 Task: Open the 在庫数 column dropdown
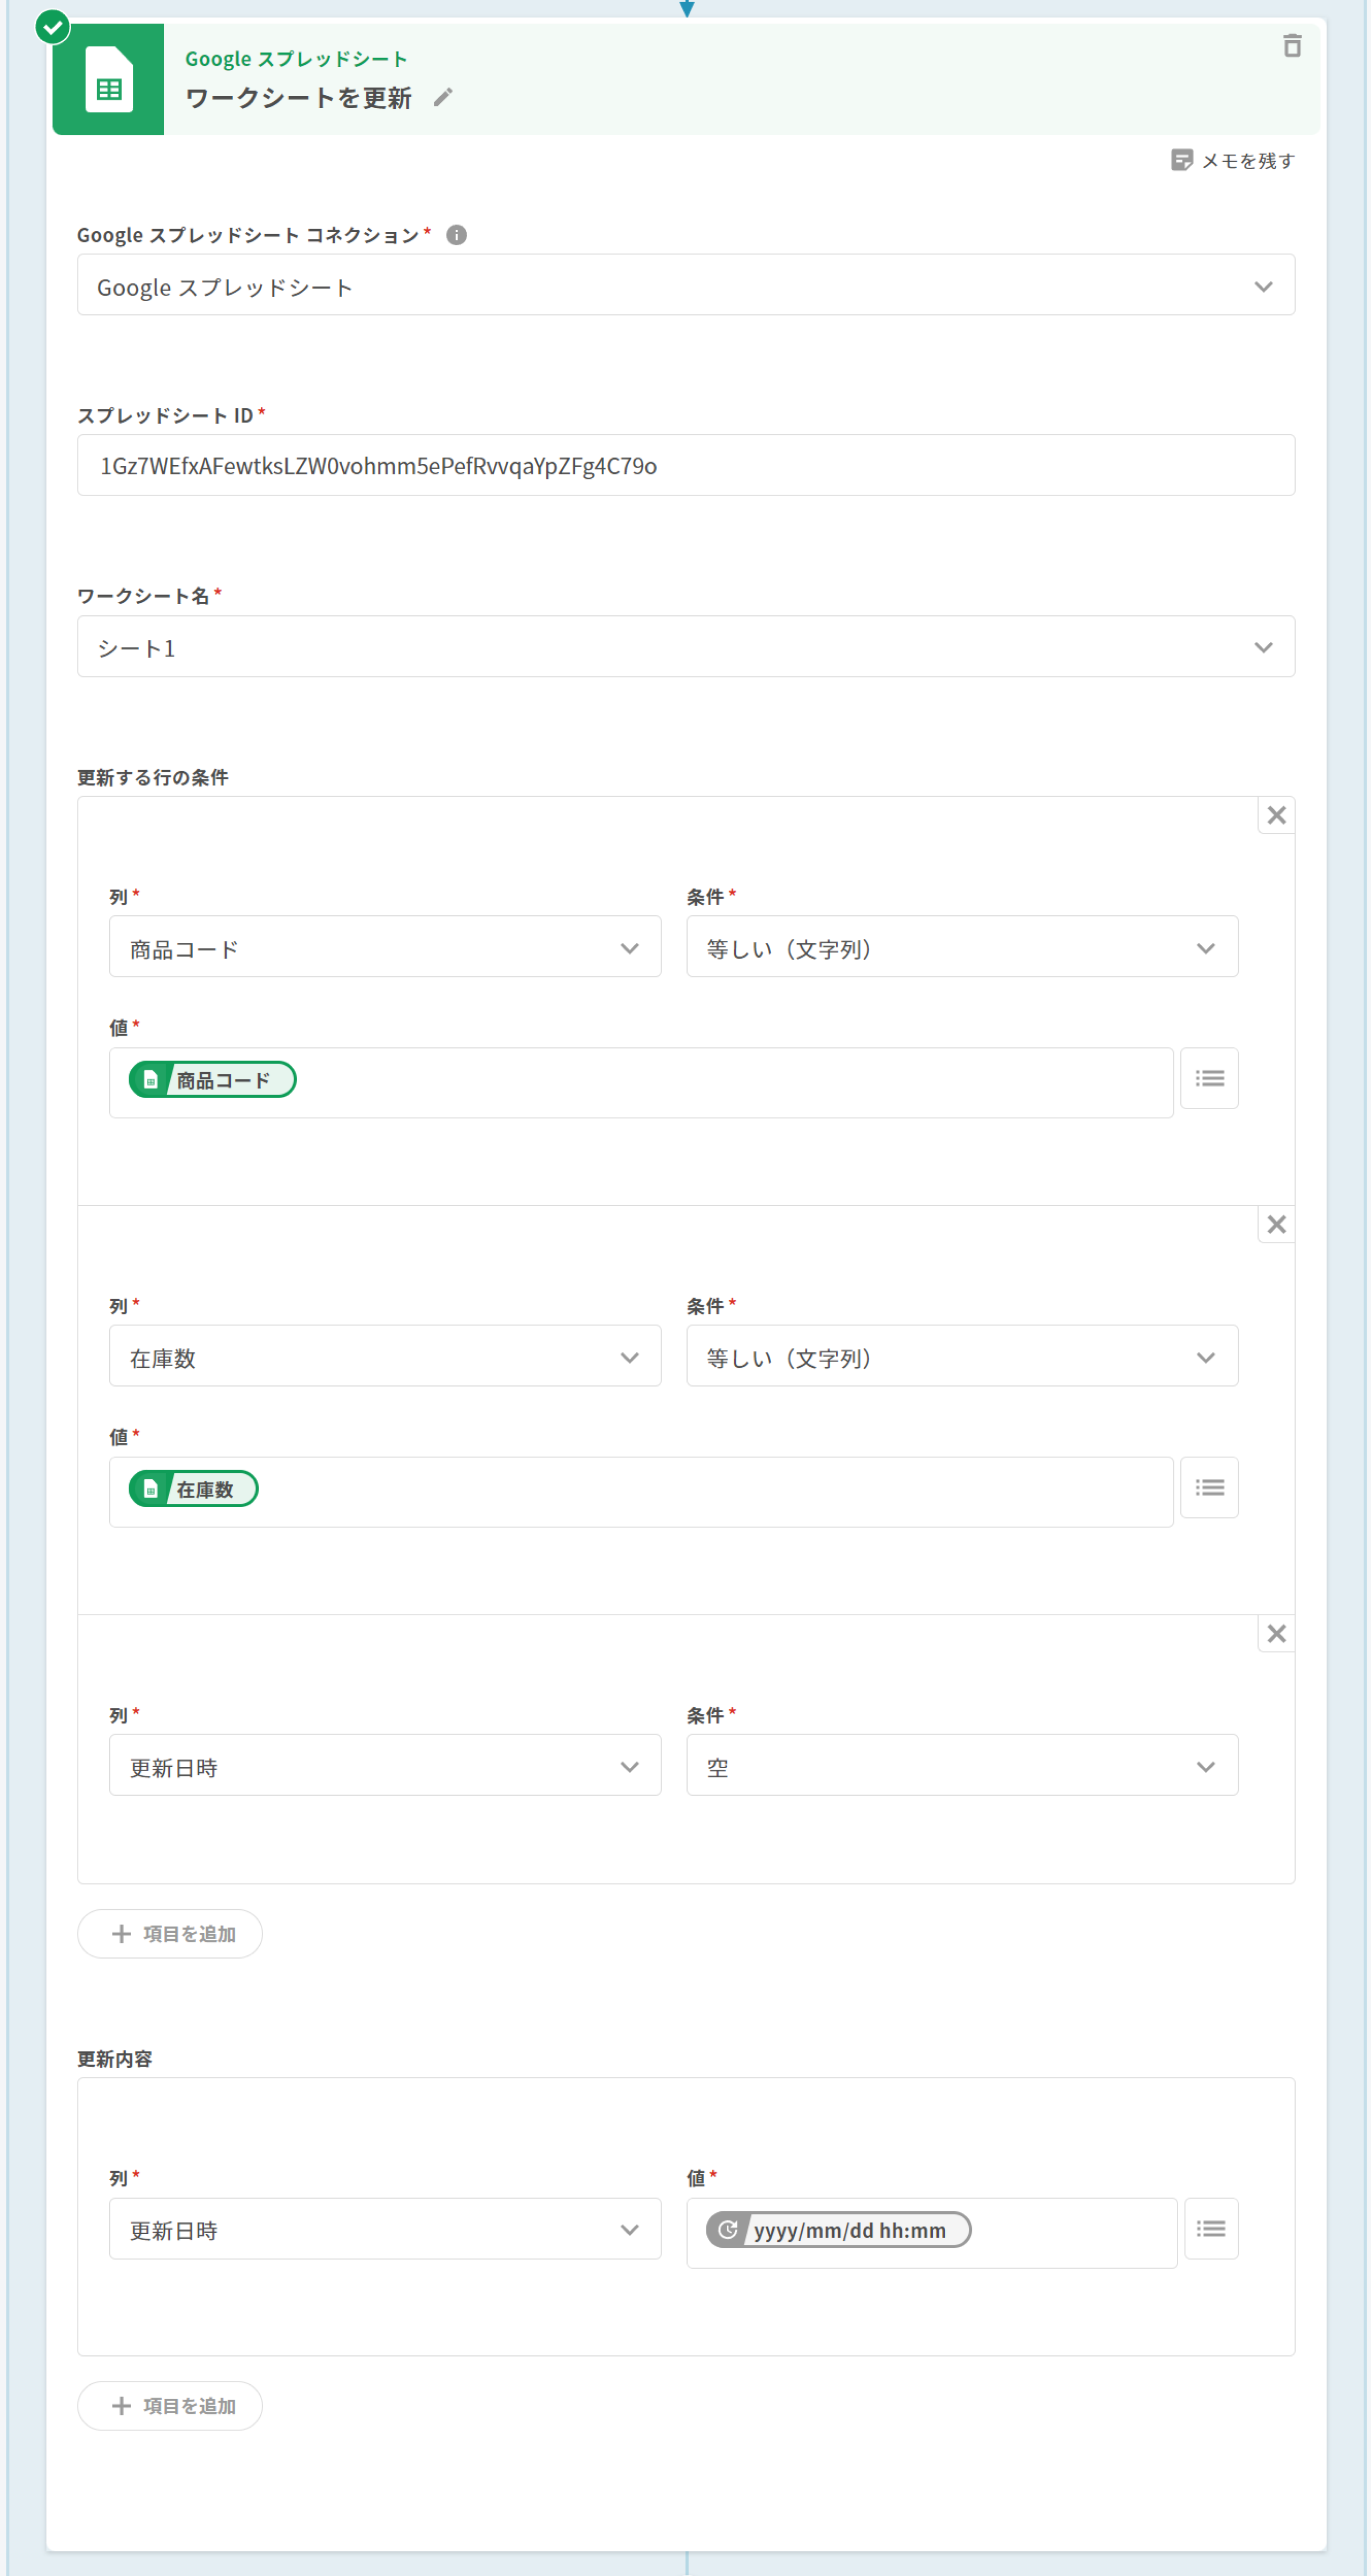384,1356
